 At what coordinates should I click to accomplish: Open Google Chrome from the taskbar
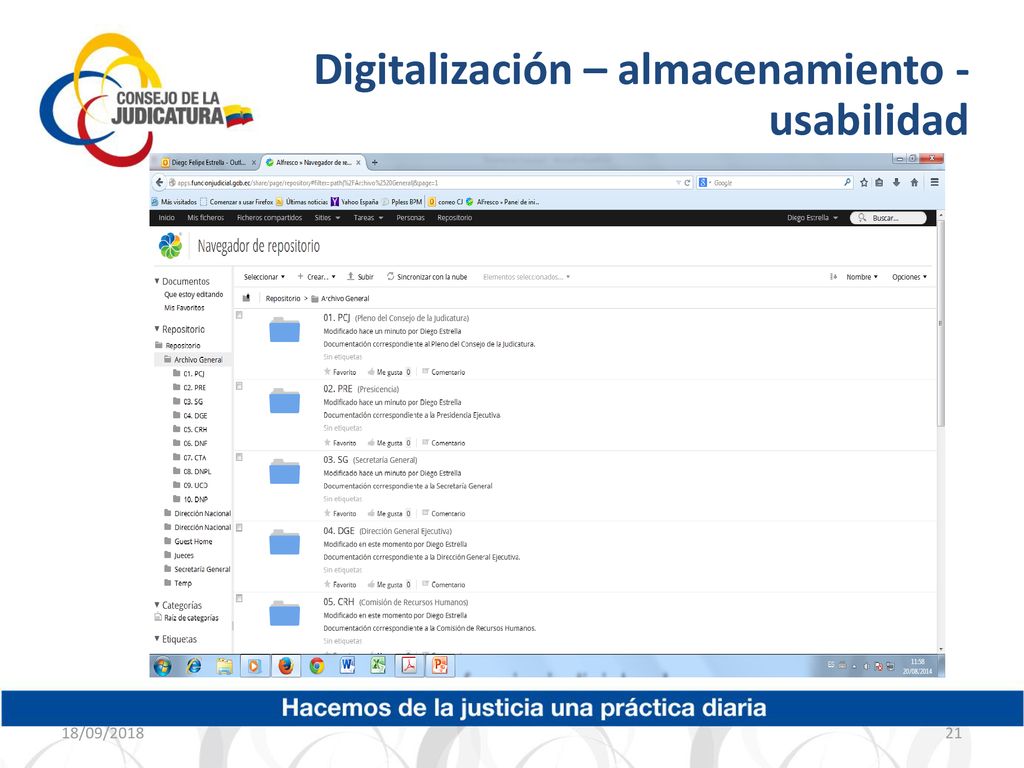(x=317, y=666)
